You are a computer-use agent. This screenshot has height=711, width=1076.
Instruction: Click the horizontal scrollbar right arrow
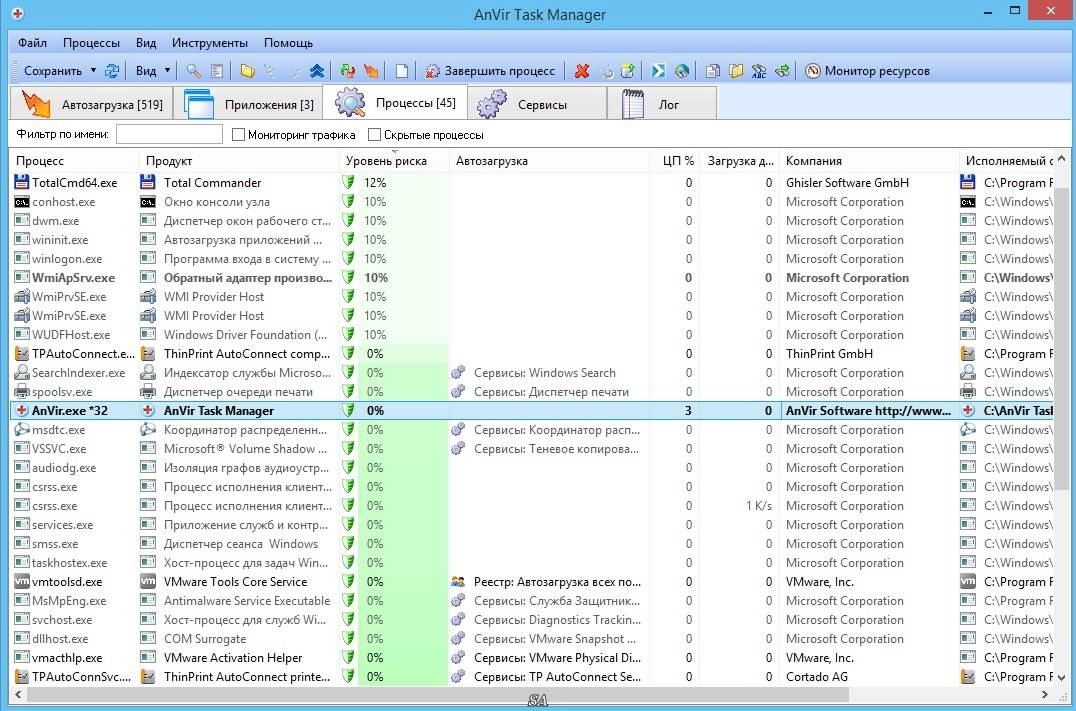(1046, 695)
